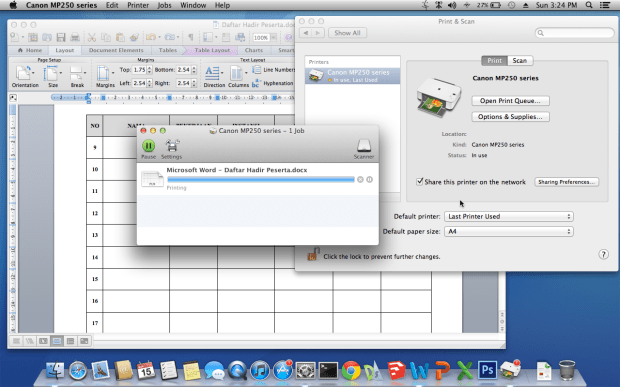Viewport: 620px width, 387px height.
Task: Switch to the Home ribbon tab
Action: pos(30,50)
